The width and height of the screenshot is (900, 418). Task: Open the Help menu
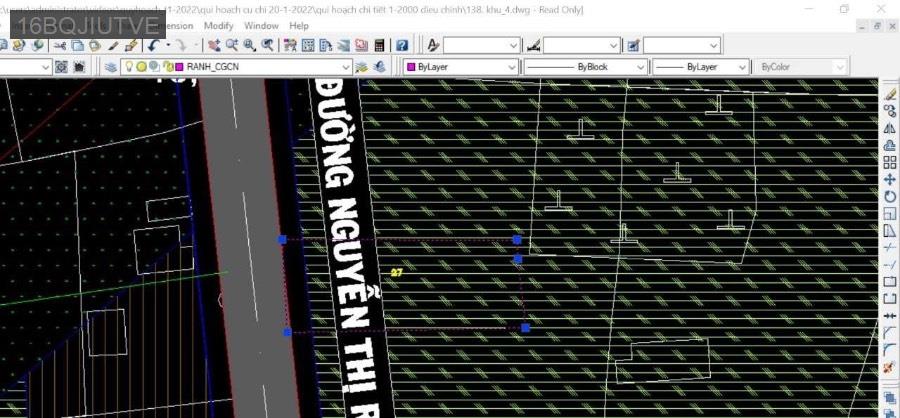click(299, 25)
